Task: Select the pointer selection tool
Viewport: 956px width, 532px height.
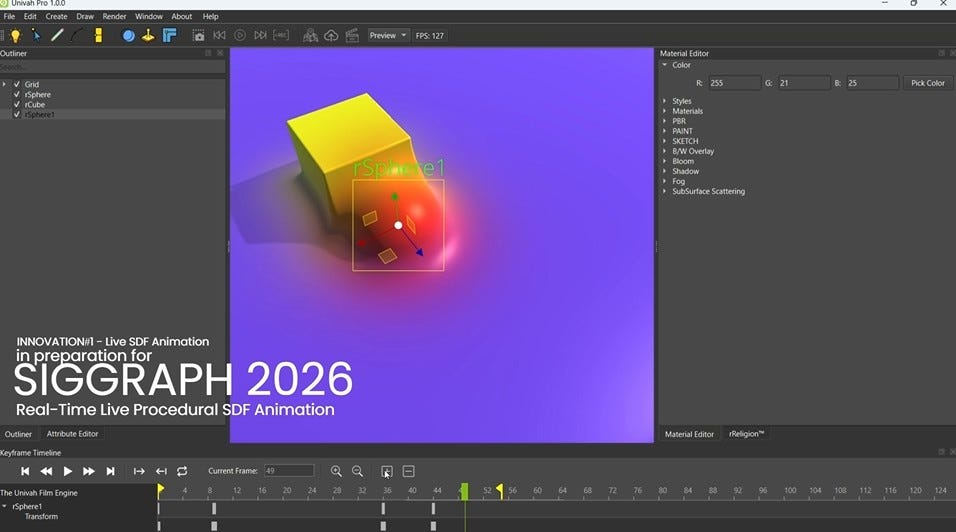Action: coord(36,35)
